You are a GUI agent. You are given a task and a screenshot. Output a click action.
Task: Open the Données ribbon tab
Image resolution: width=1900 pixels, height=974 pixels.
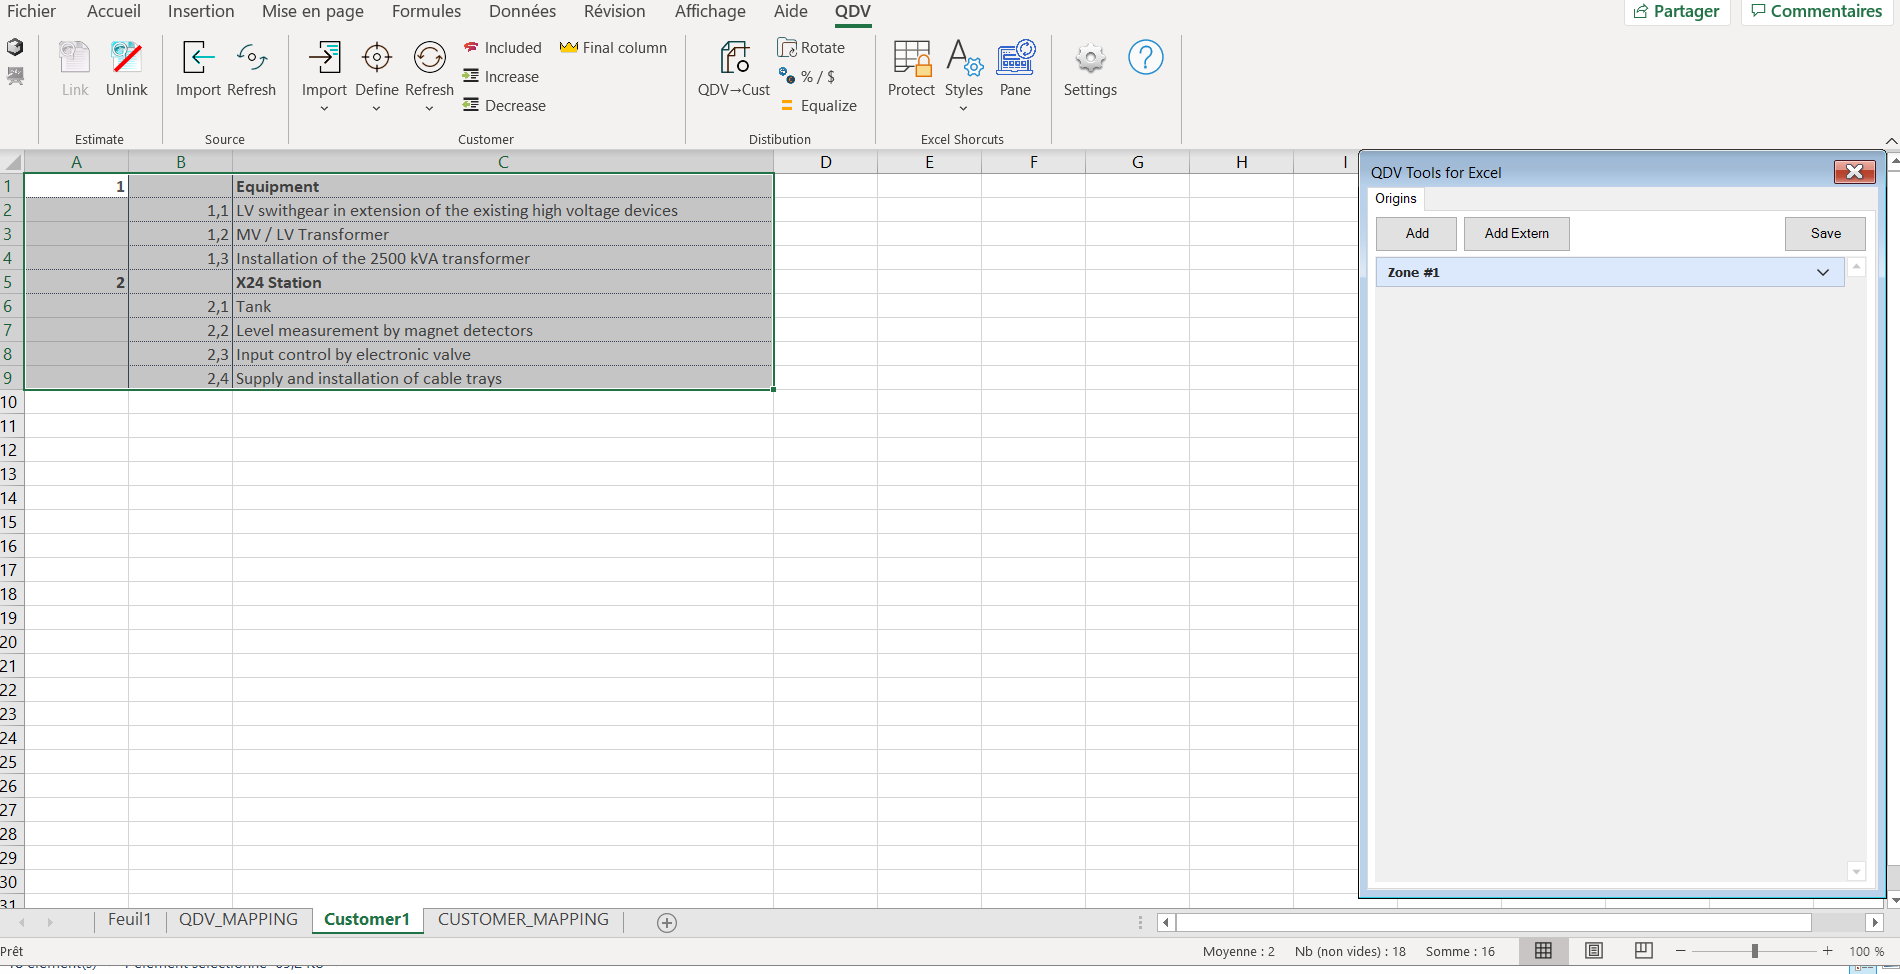[522, 11]
